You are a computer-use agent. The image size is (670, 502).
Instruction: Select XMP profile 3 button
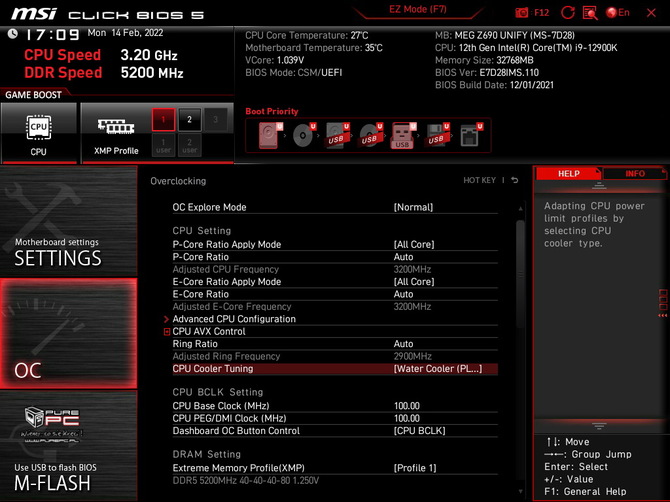coord(215,120)
